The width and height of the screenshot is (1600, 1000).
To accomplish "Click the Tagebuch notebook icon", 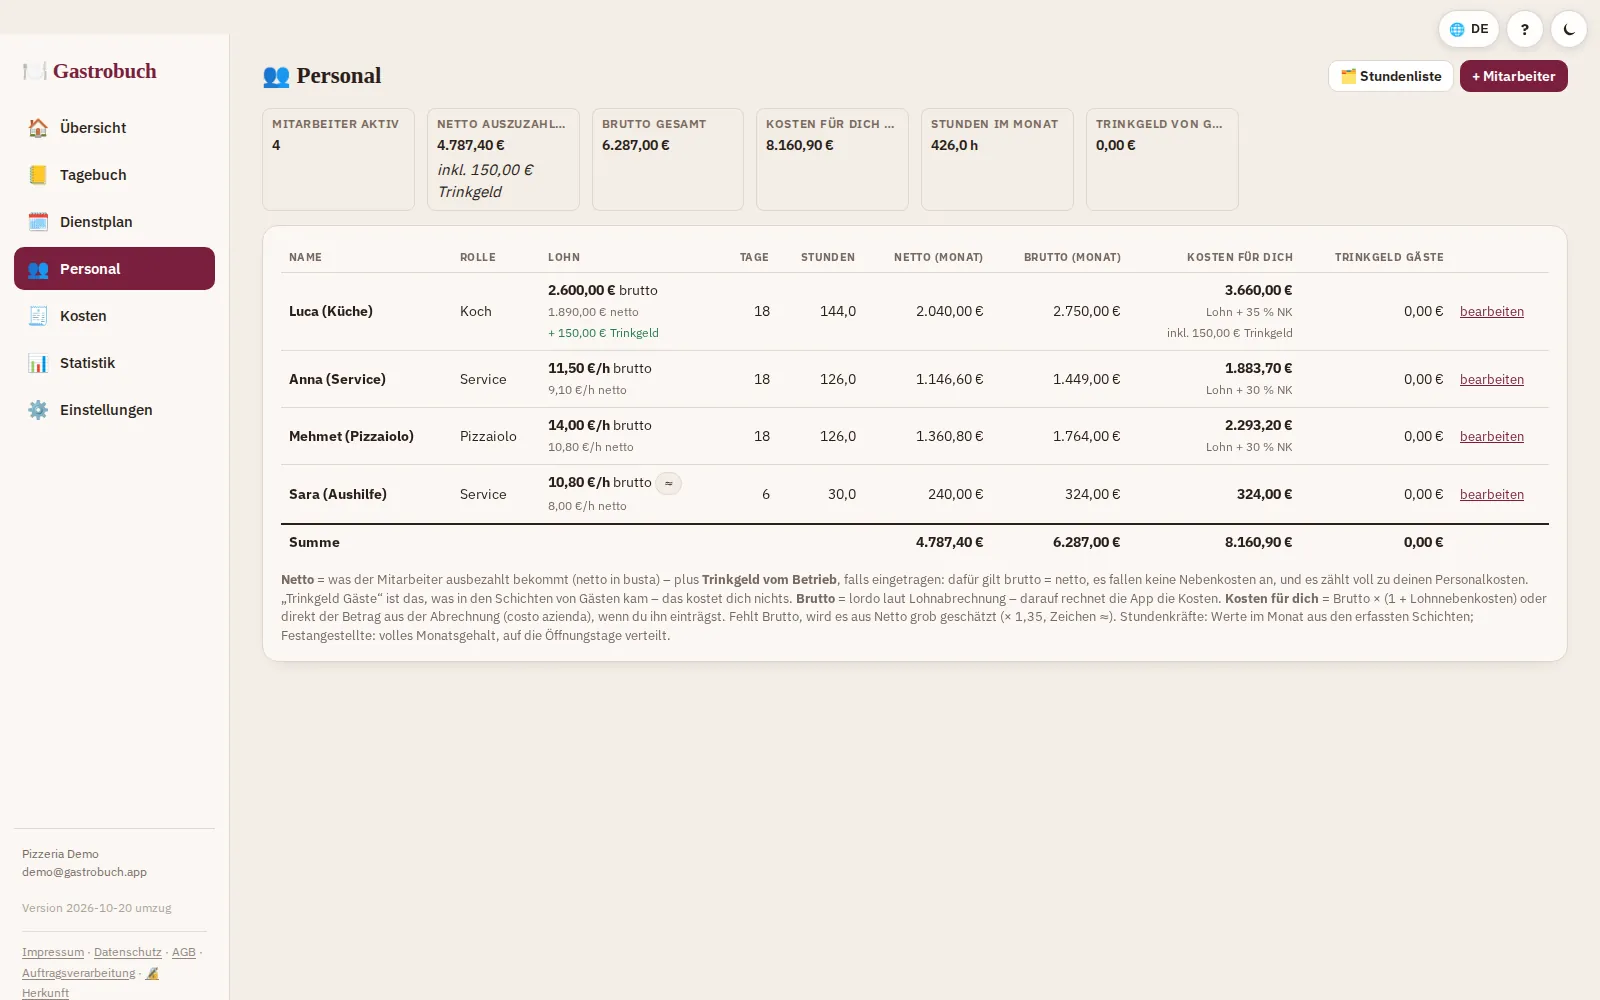I will pos(38,175).
